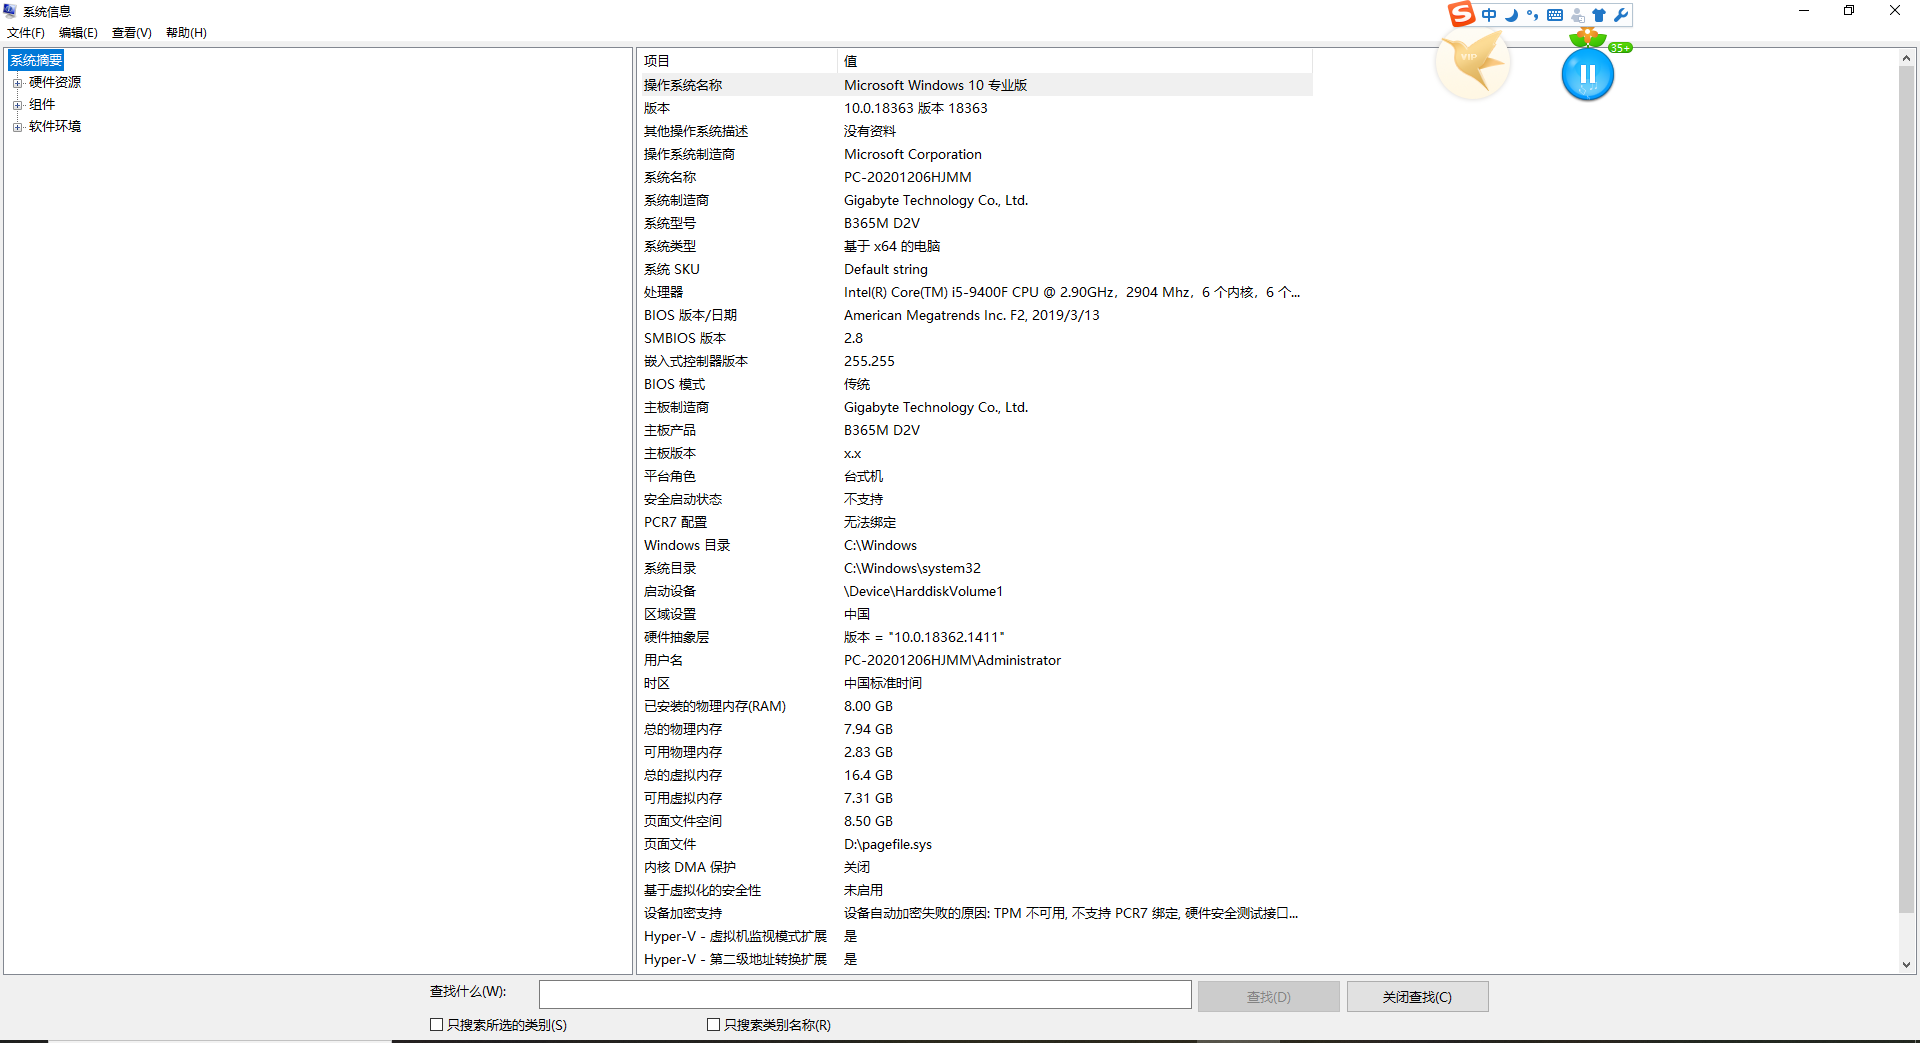
Task: Open the Sogou skin shirt icon
Action: pos(1599,15)
